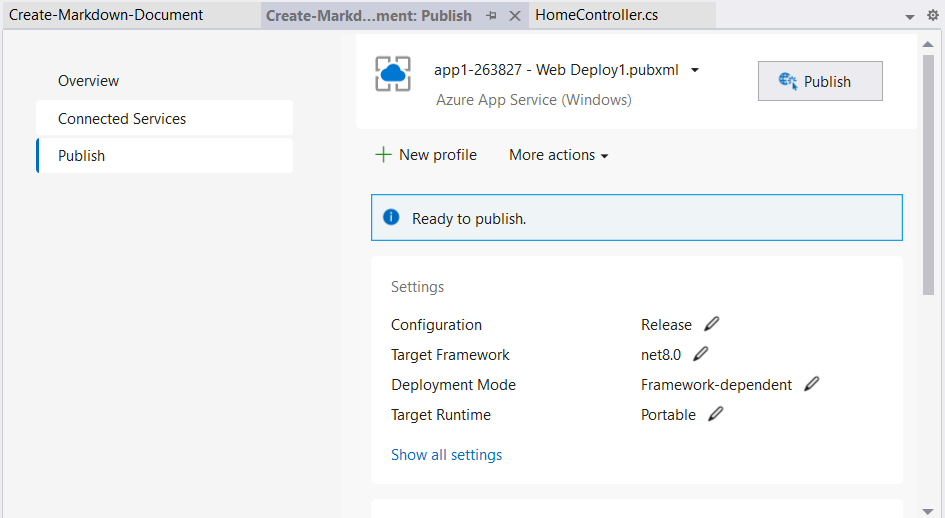Open the tab window settings gear
Image resolution: width=945 pixels, height=518 pixels.
(933, 16)
